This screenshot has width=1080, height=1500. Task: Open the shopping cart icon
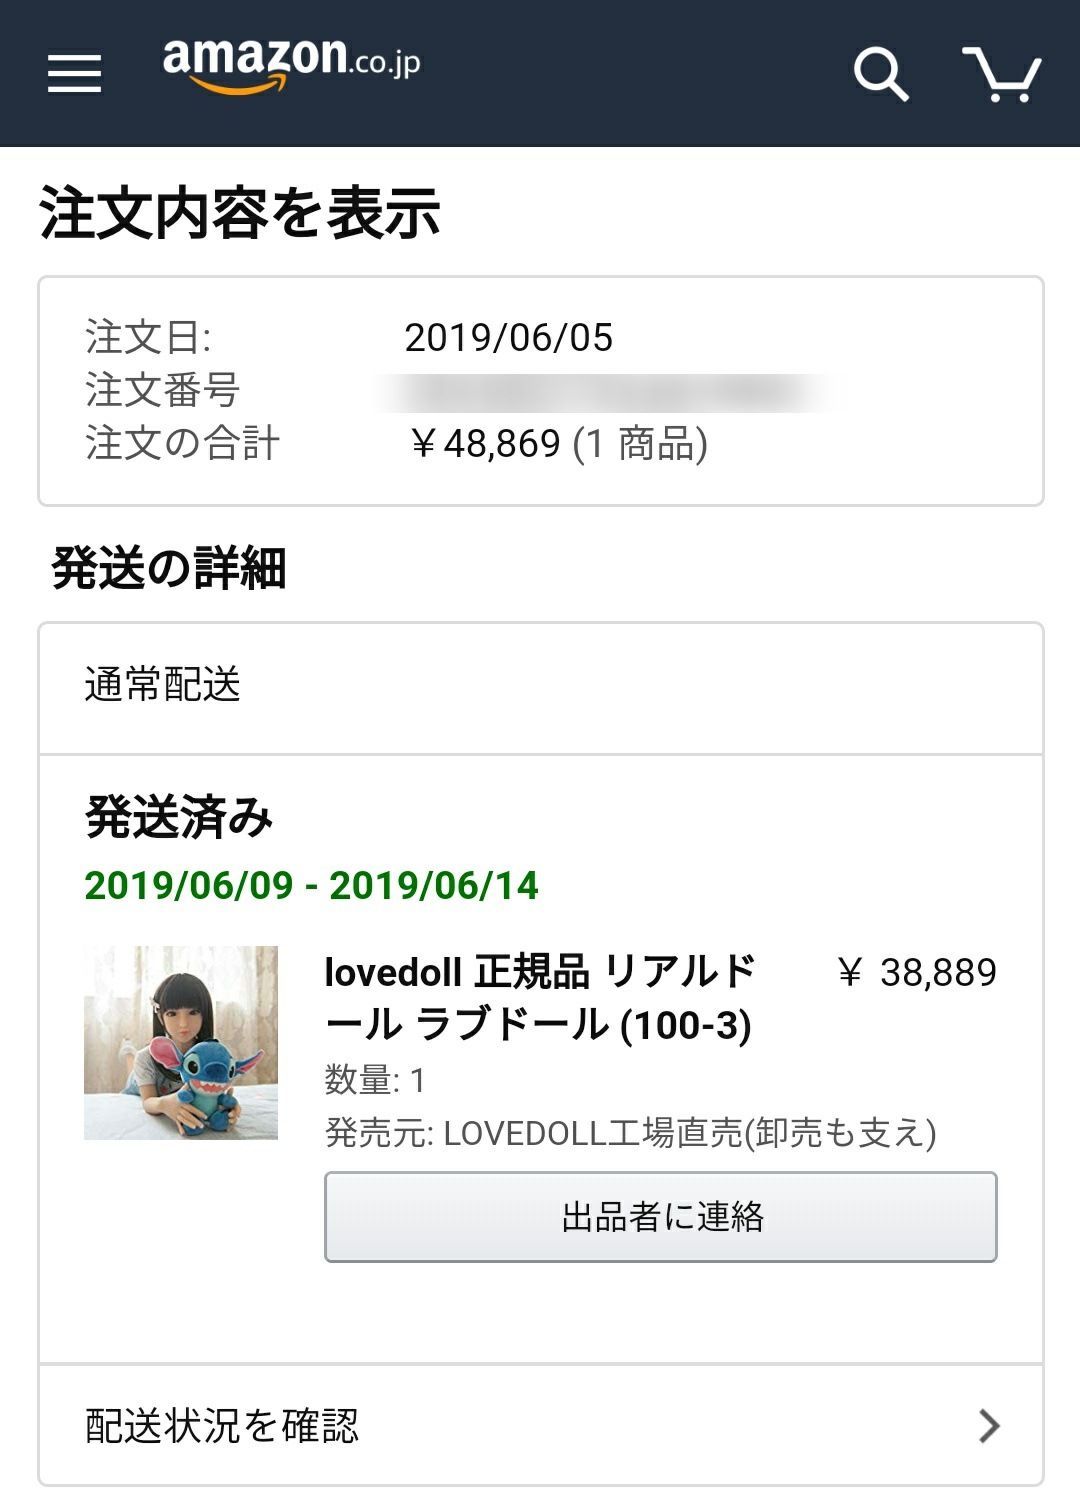(x=1002, y=73)
